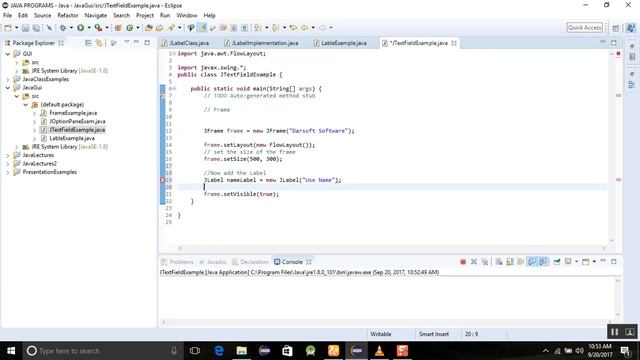
Task: Click the Save All icon in toolbar
Action: (x=36, y=28)
